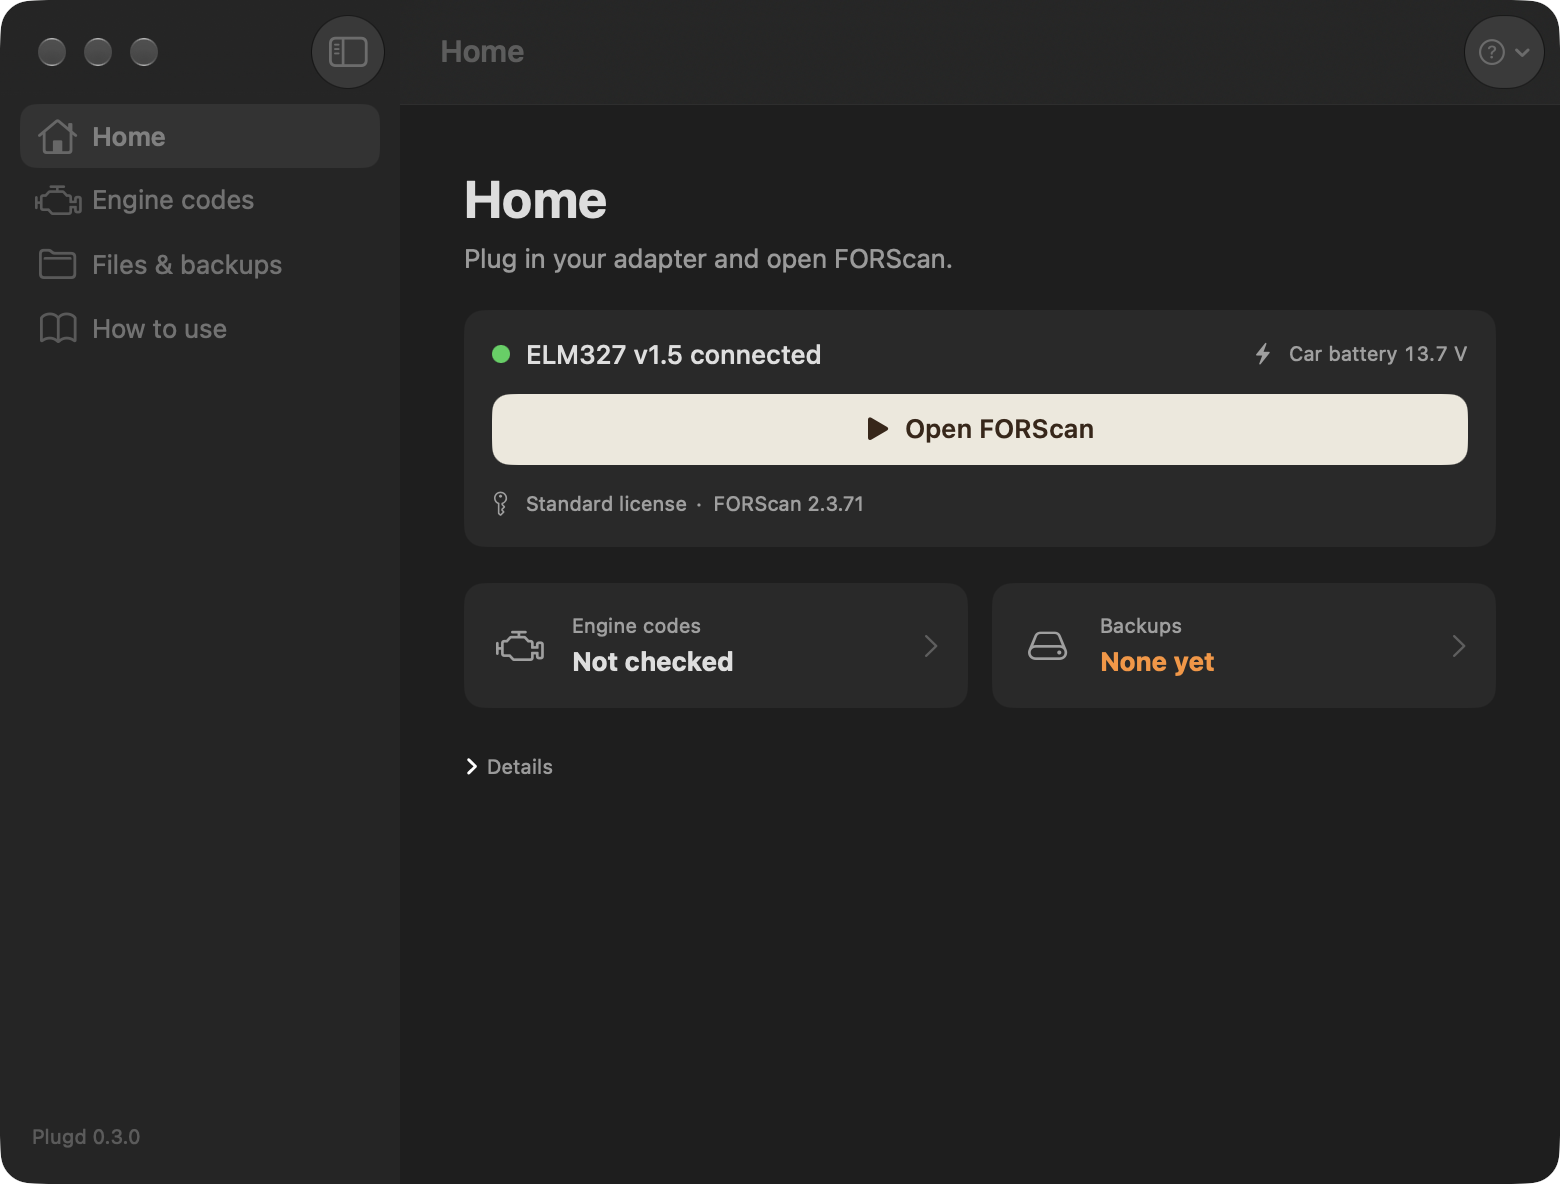Open the Backups None yet card
1560x1184 pixels.
click(x=1244, y=645)
